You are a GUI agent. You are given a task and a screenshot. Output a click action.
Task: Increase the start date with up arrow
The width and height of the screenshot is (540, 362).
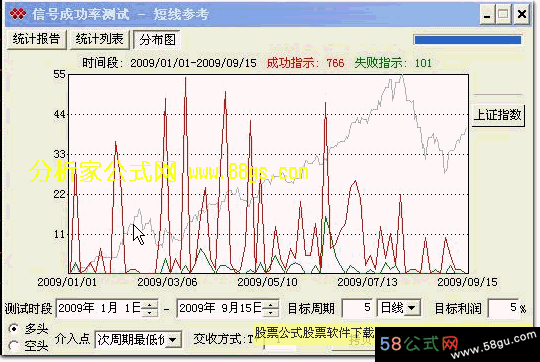click(x=149, y=304)
